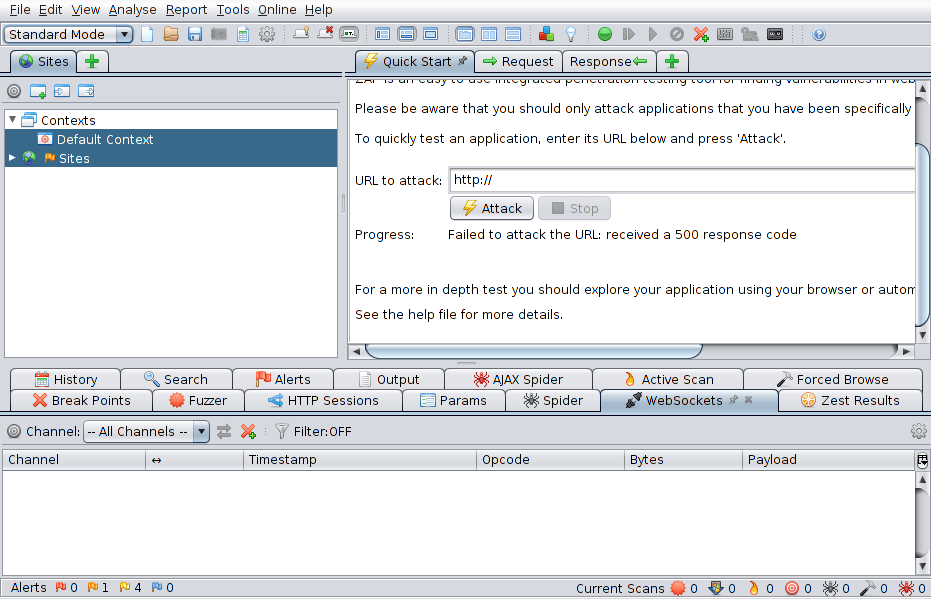The image size is (931, 599).
Task: Open the Analyse menu
Action: coord(131,9)
